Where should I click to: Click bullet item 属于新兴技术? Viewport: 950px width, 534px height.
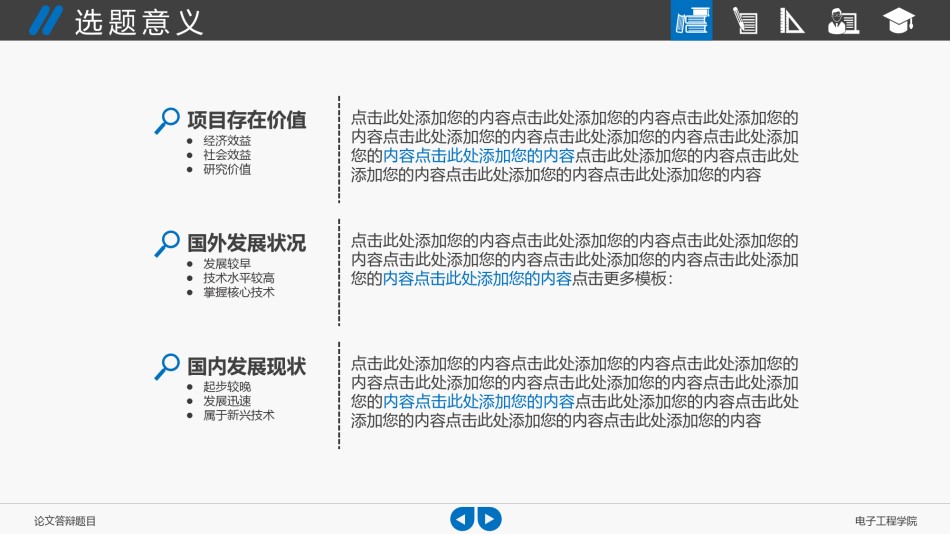(x=239, y=415)
